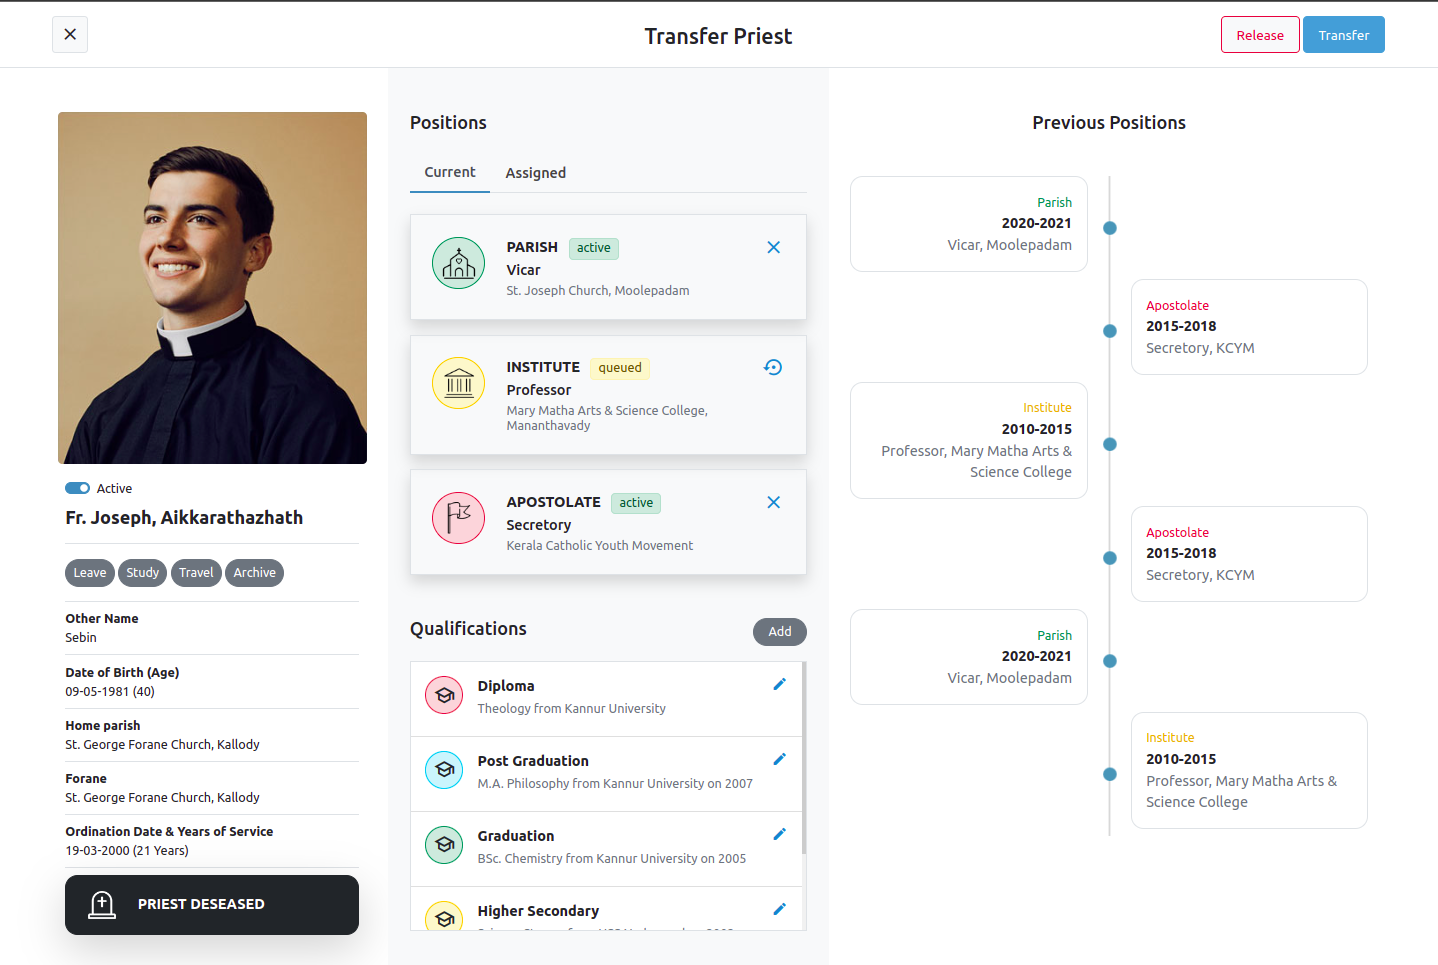The height and width of the screenshot is (965, 1438).
Task: Select the Current positions tab
Action: click(x=450, y=172)
